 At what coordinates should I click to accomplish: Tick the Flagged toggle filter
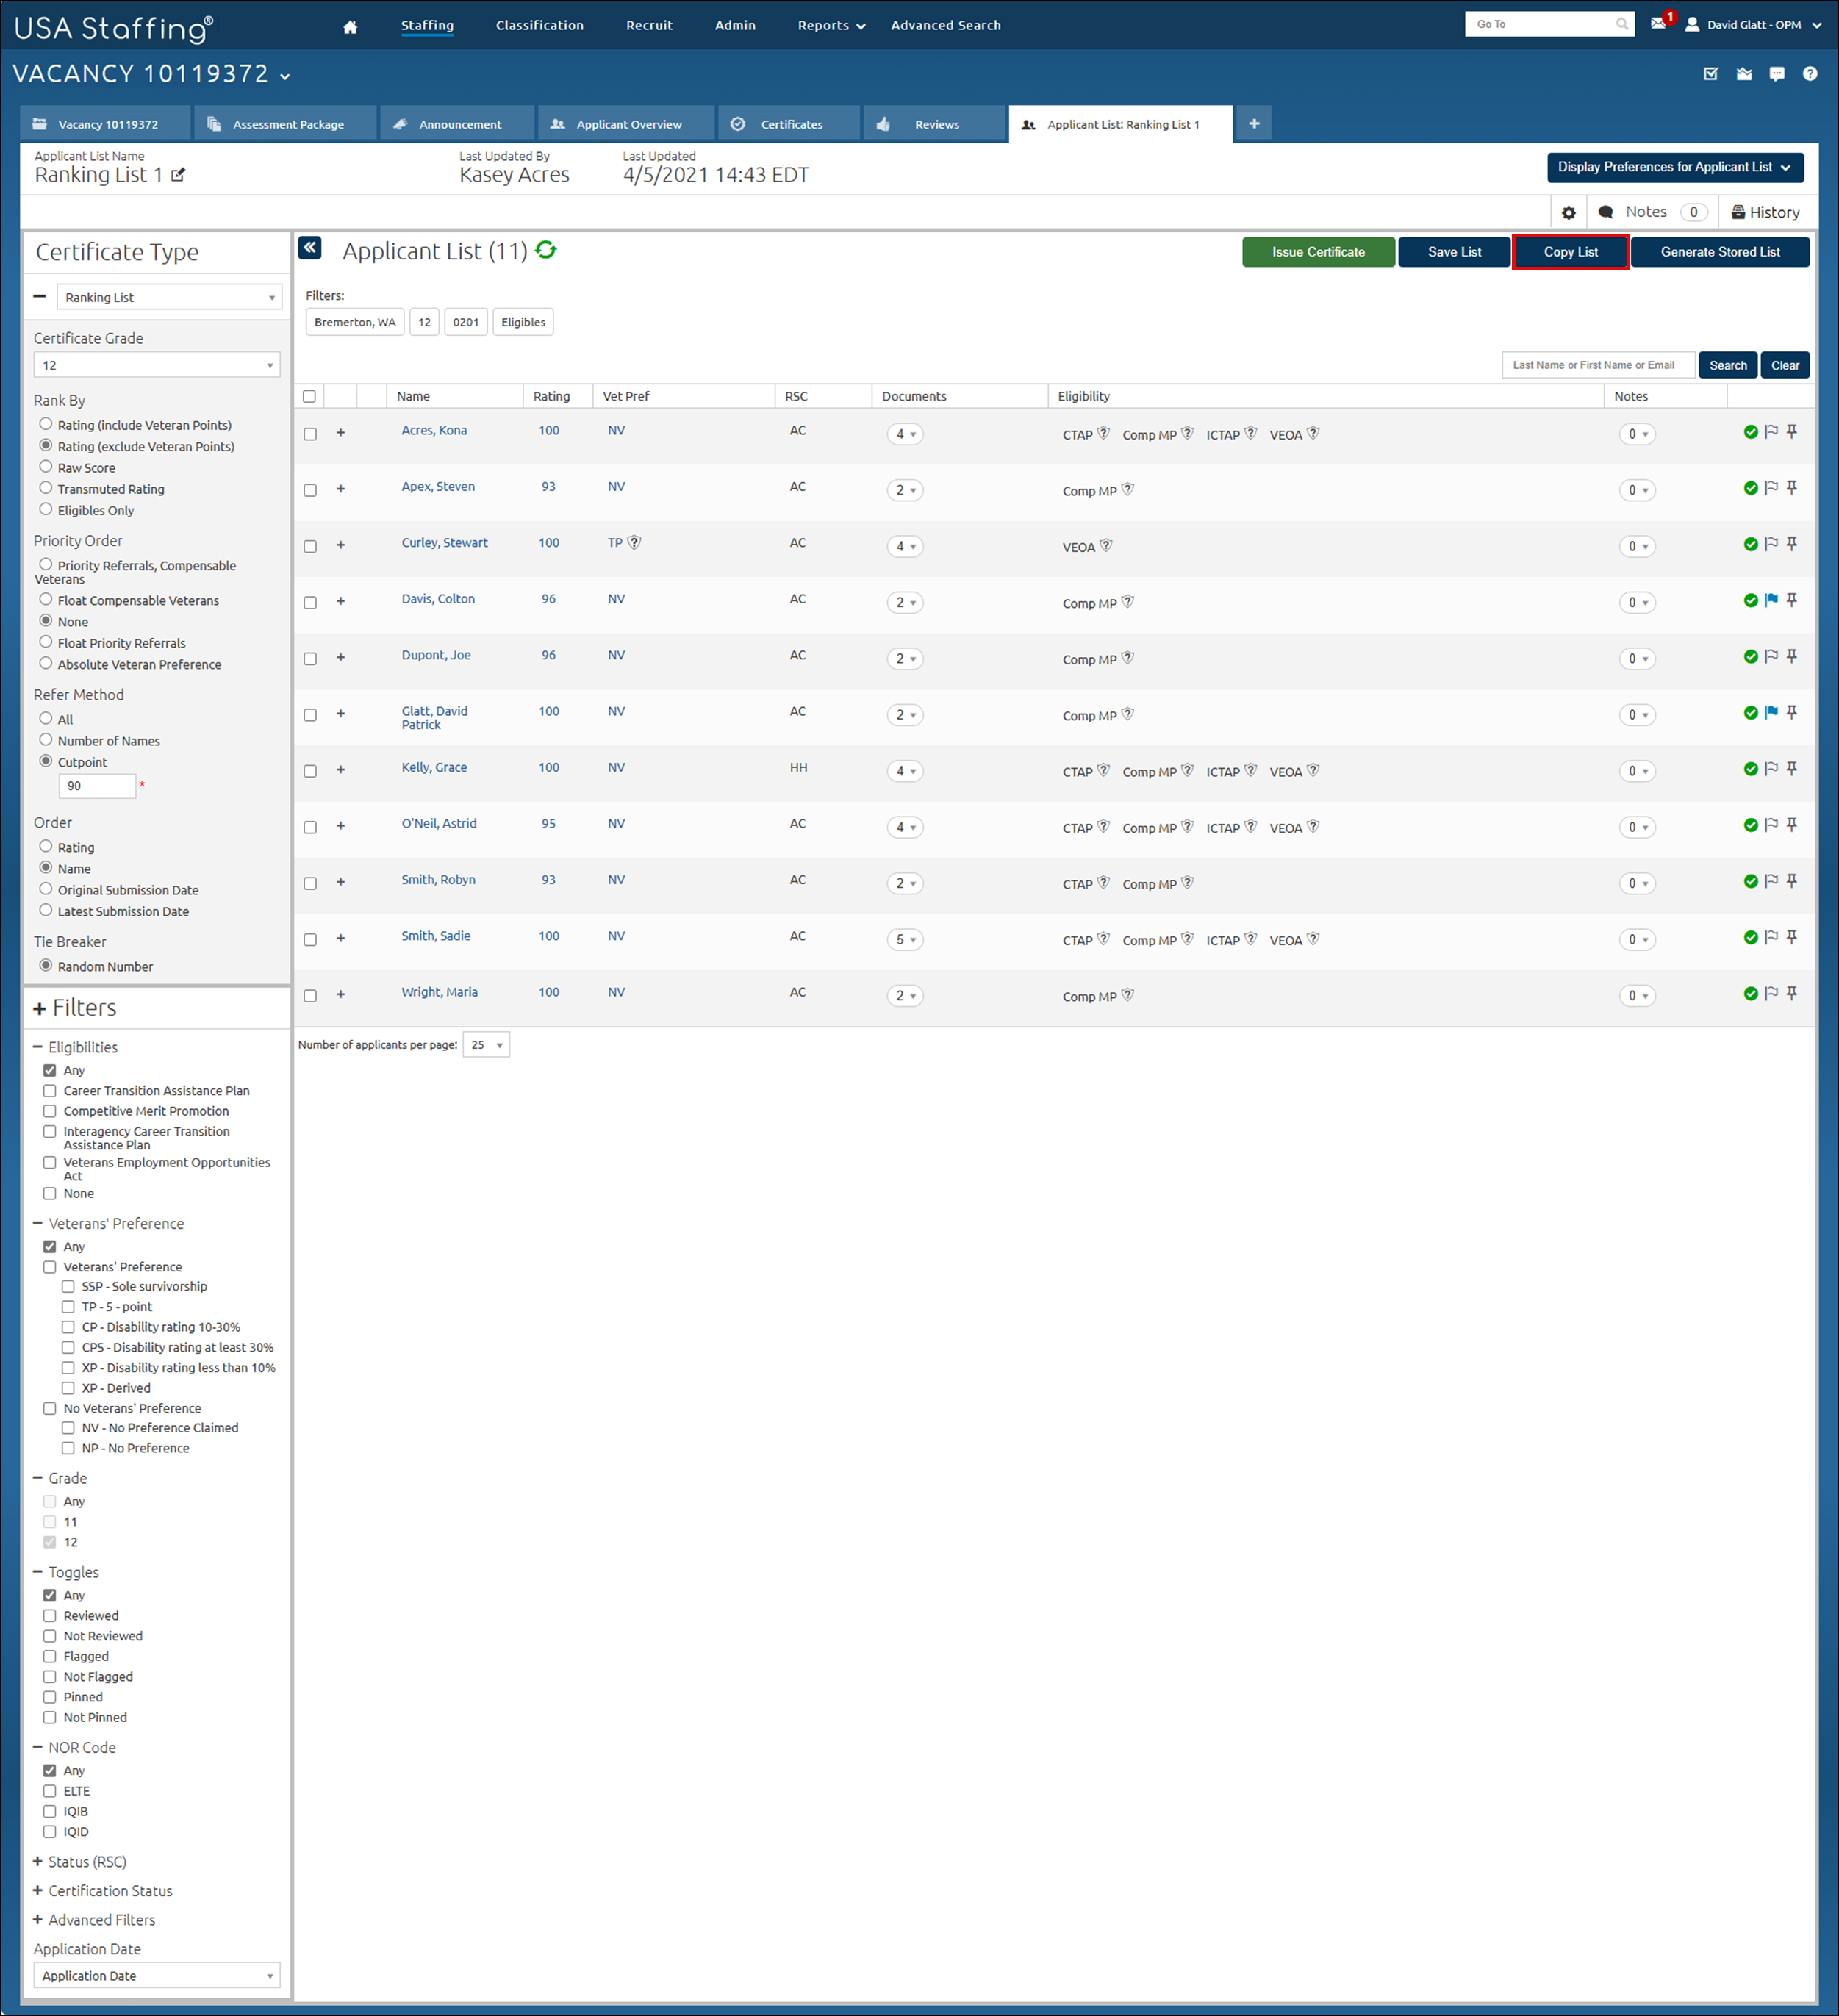pyautogui.click(x=50, y=1656)
